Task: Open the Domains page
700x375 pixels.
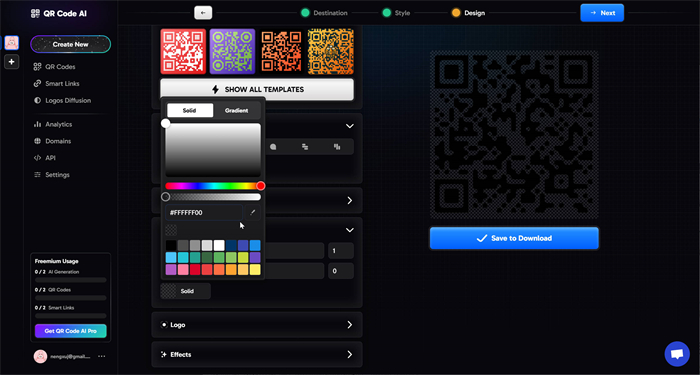Action: point(53,141)
